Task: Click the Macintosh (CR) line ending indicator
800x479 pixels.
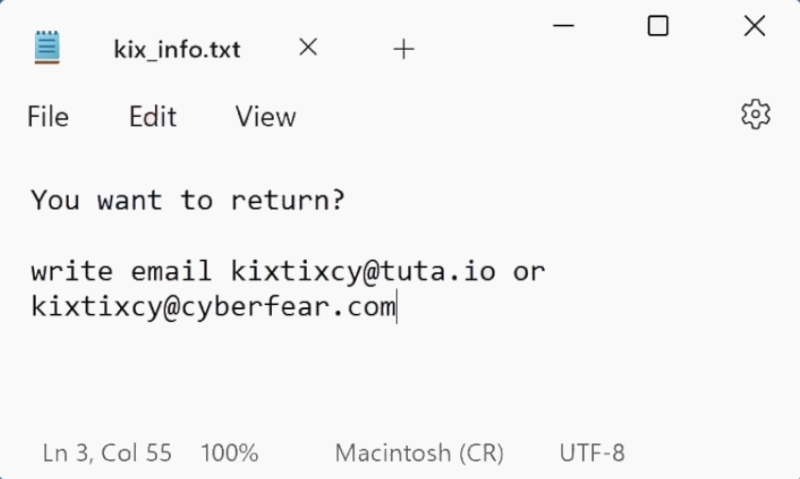Action: click(419, 453)
